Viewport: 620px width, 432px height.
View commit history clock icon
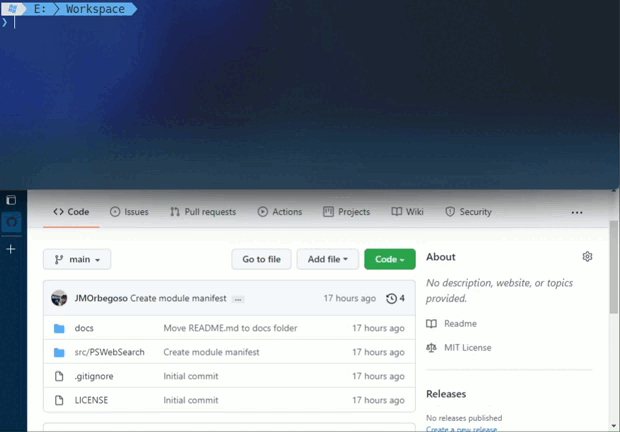391,298
